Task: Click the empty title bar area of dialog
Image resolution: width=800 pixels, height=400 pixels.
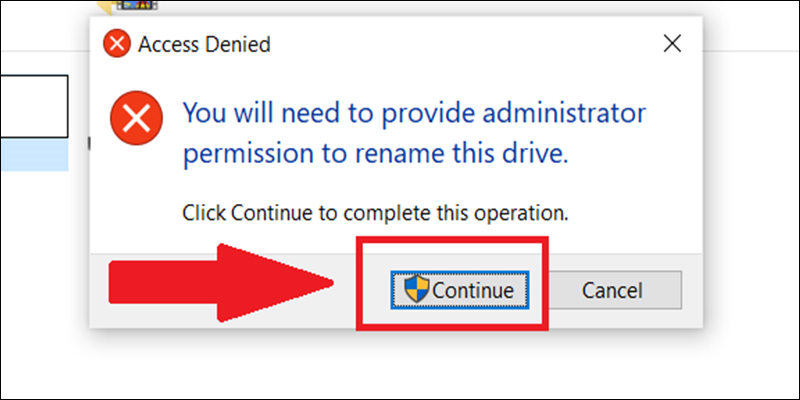Action: coord(459,44)
